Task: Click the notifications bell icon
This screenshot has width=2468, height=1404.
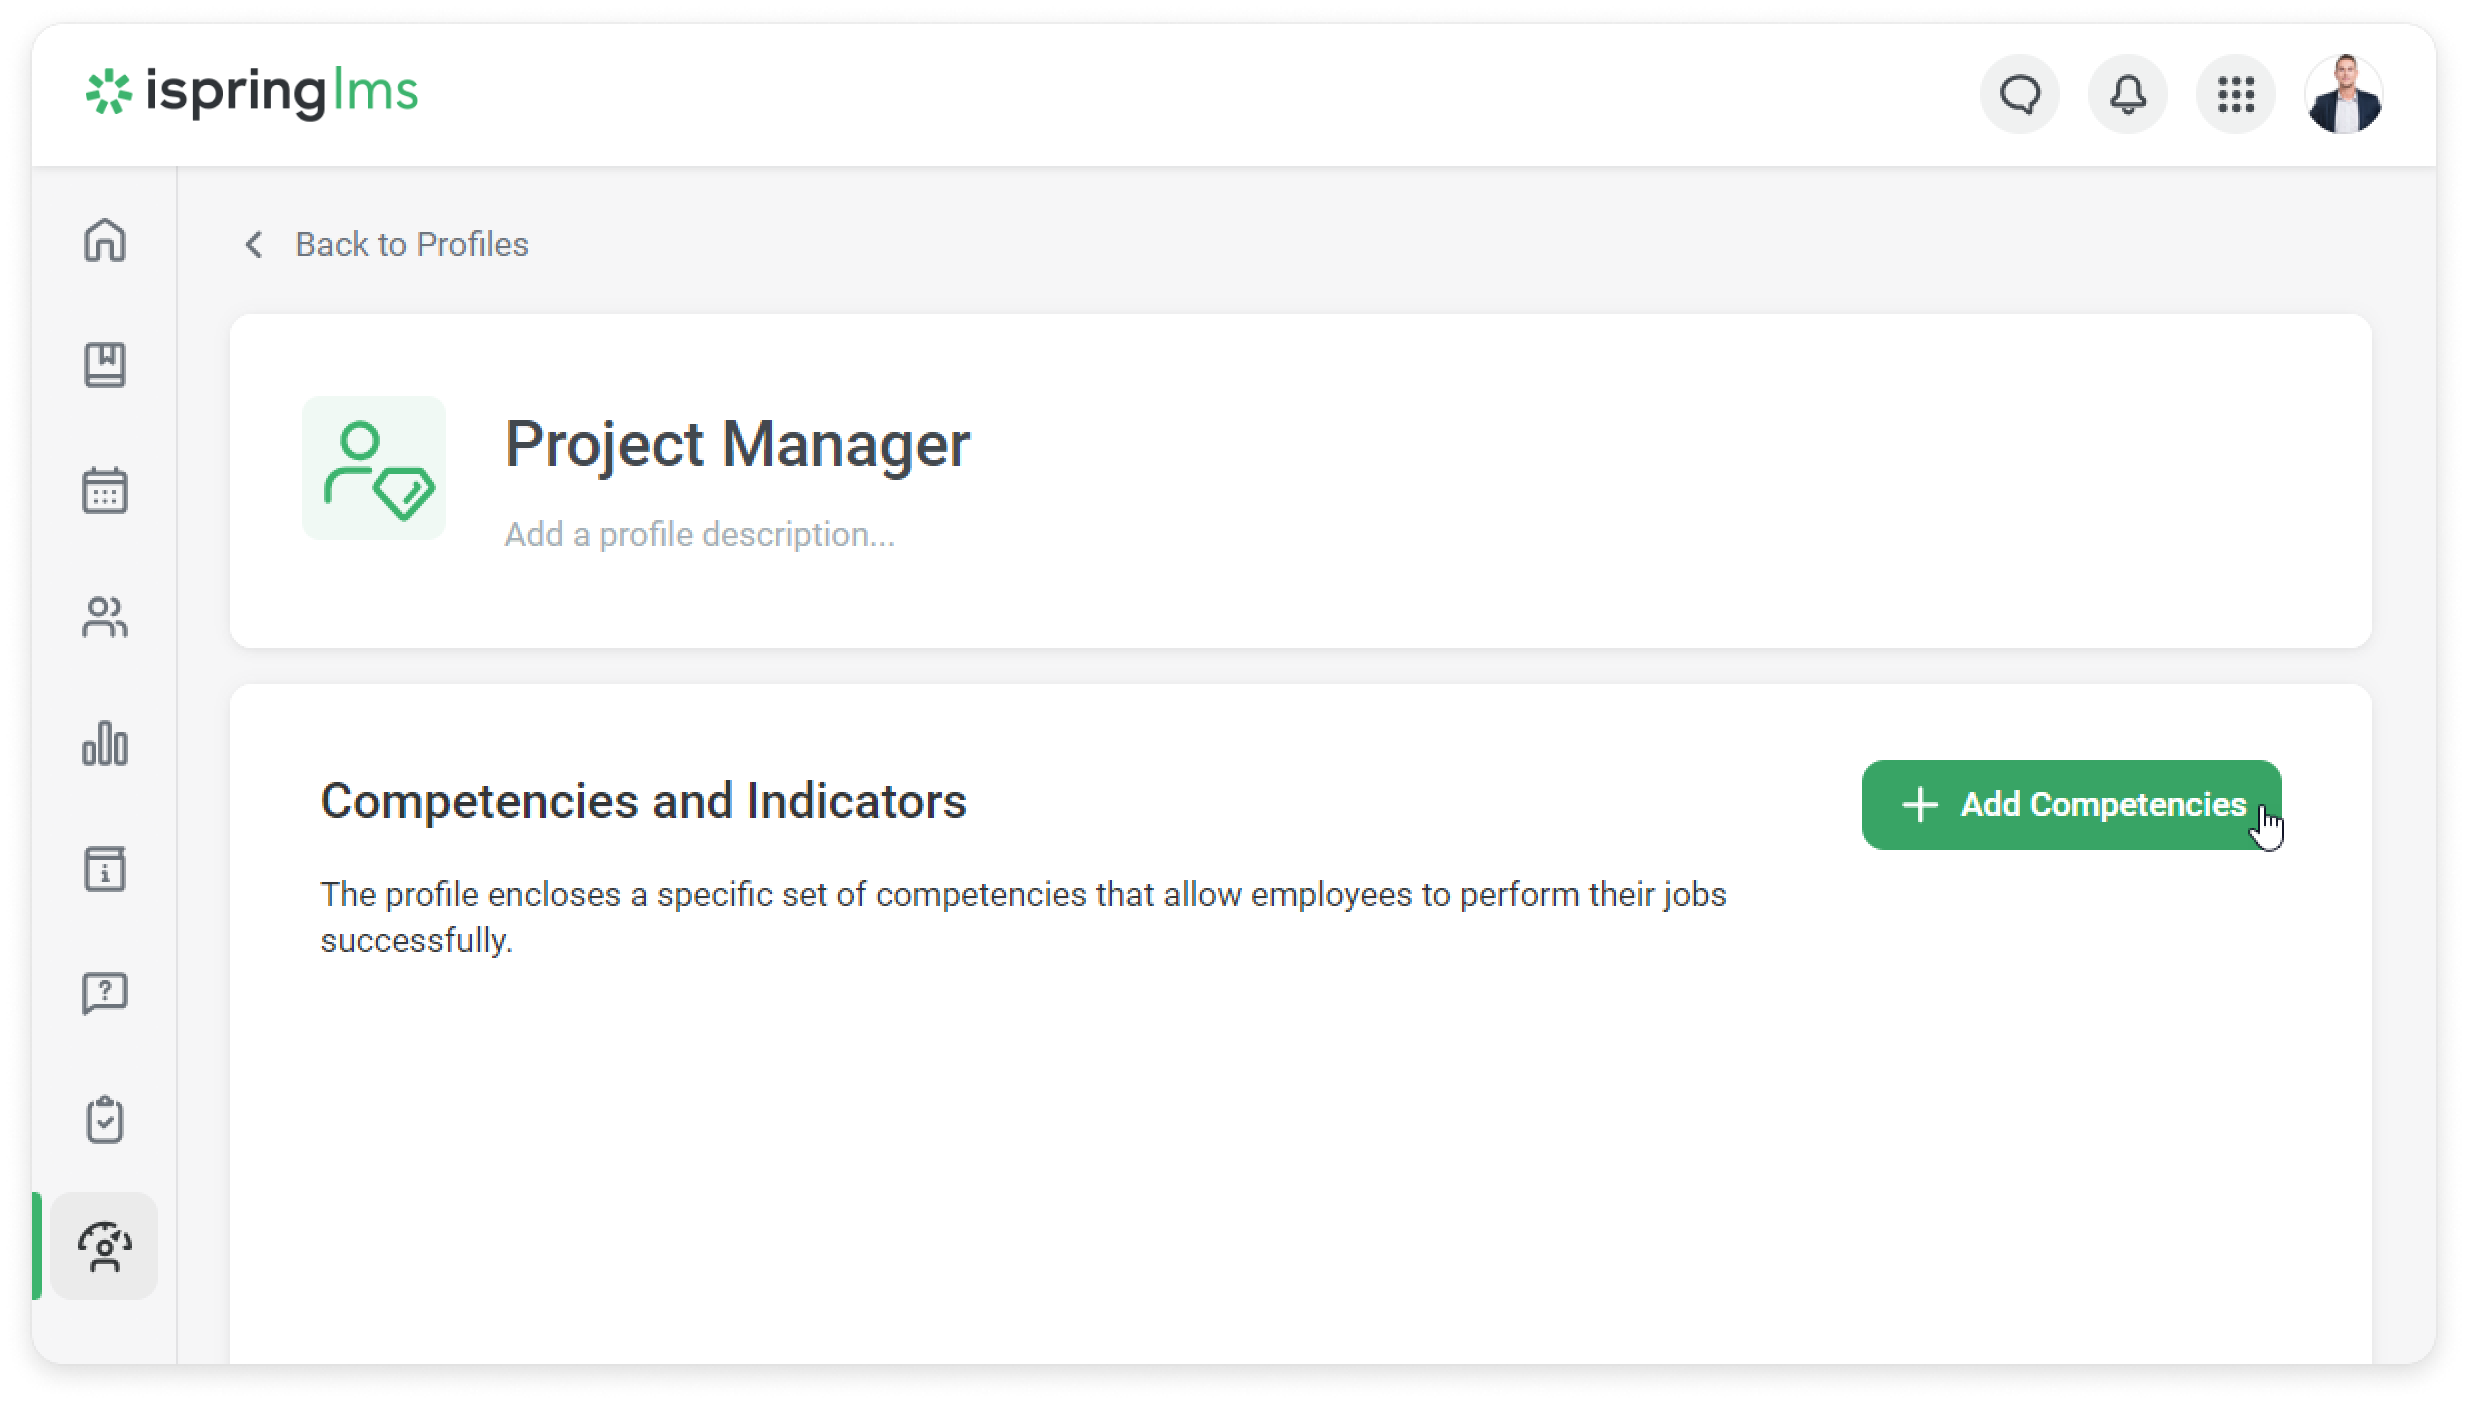Action: tap(2128, 95)
